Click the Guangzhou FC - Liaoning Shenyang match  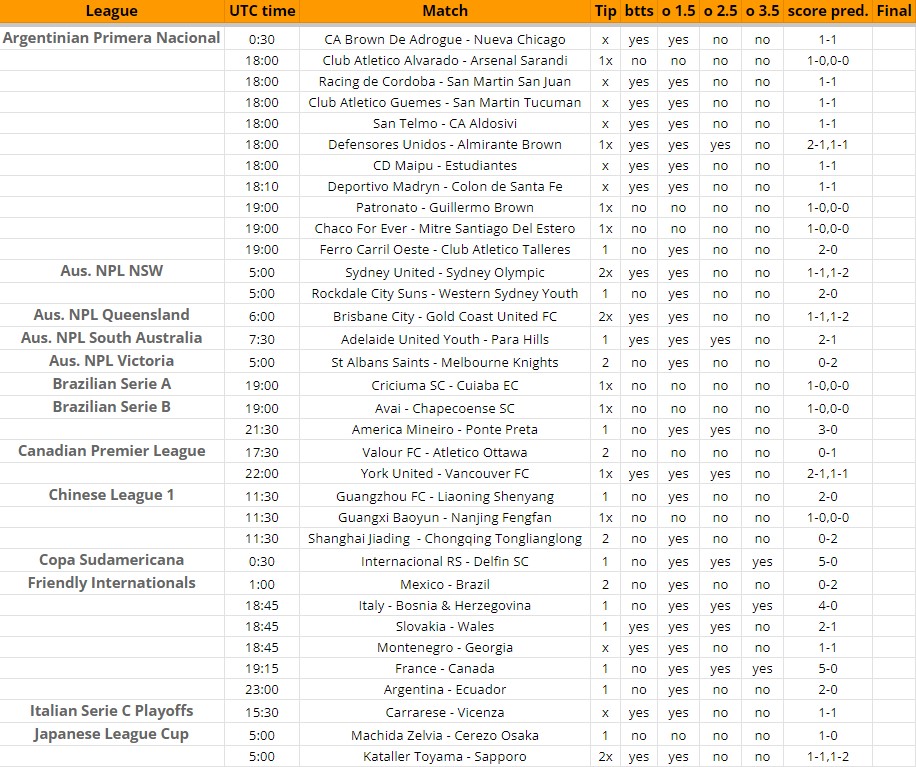coord(445,497)
